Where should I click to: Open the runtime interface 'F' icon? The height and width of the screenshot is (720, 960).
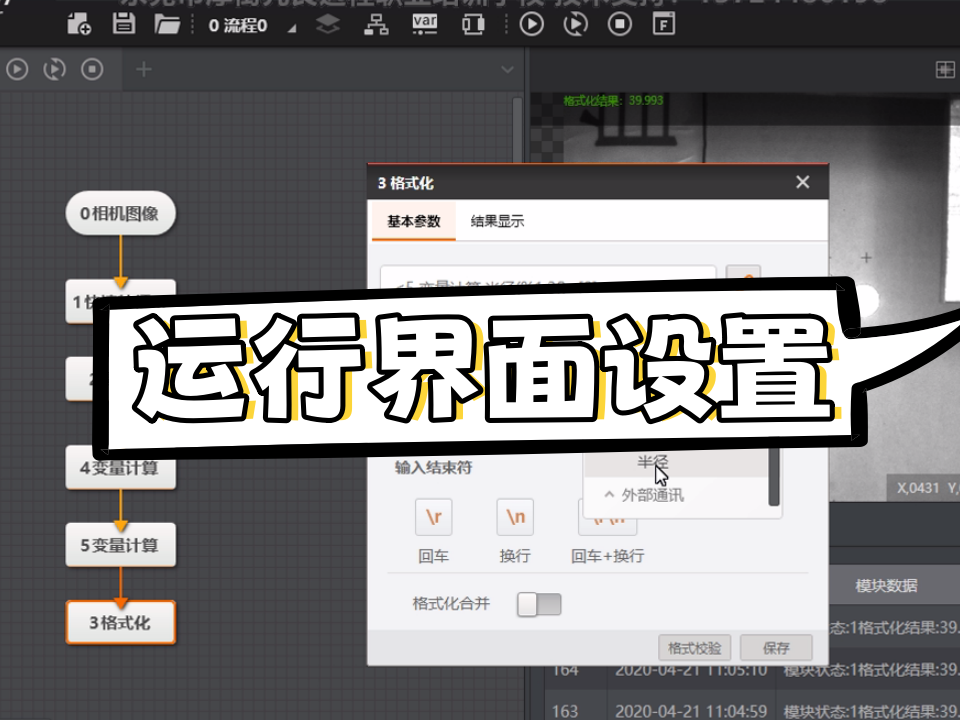[662, 24]
